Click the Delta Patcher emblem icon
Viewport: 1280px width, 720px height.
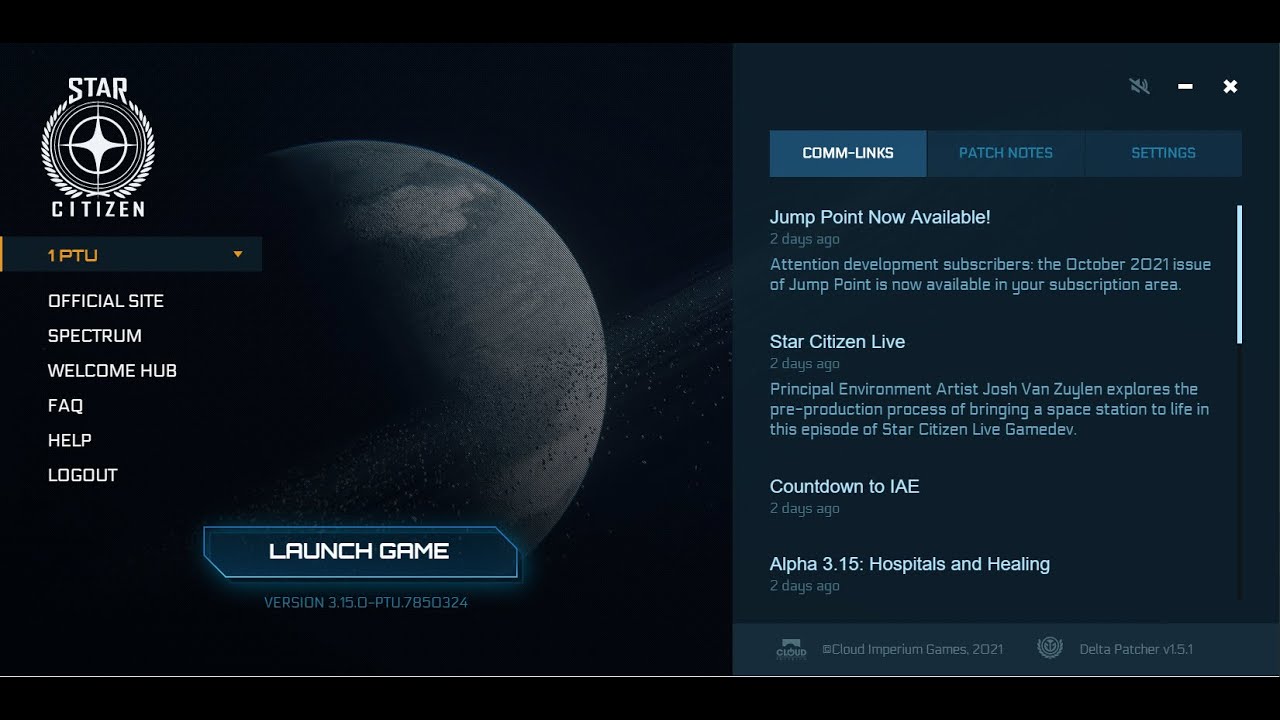(x=1049, y=648)
